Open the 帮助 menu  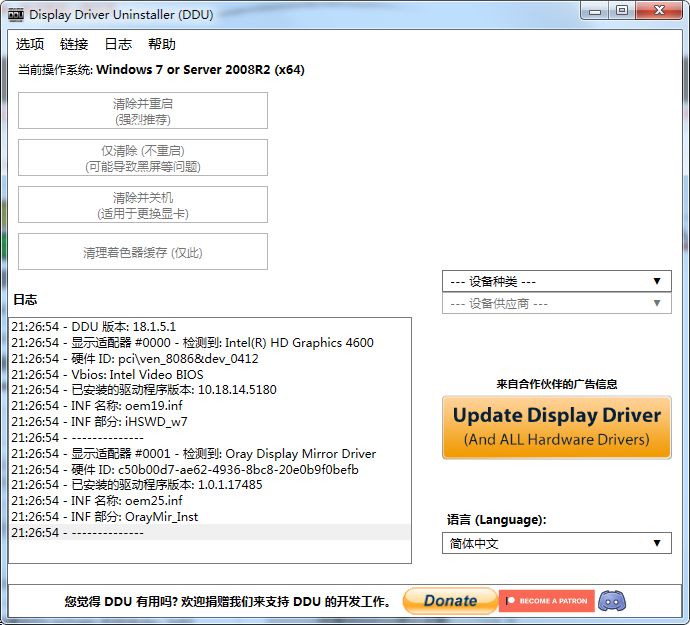pos(161,44)
